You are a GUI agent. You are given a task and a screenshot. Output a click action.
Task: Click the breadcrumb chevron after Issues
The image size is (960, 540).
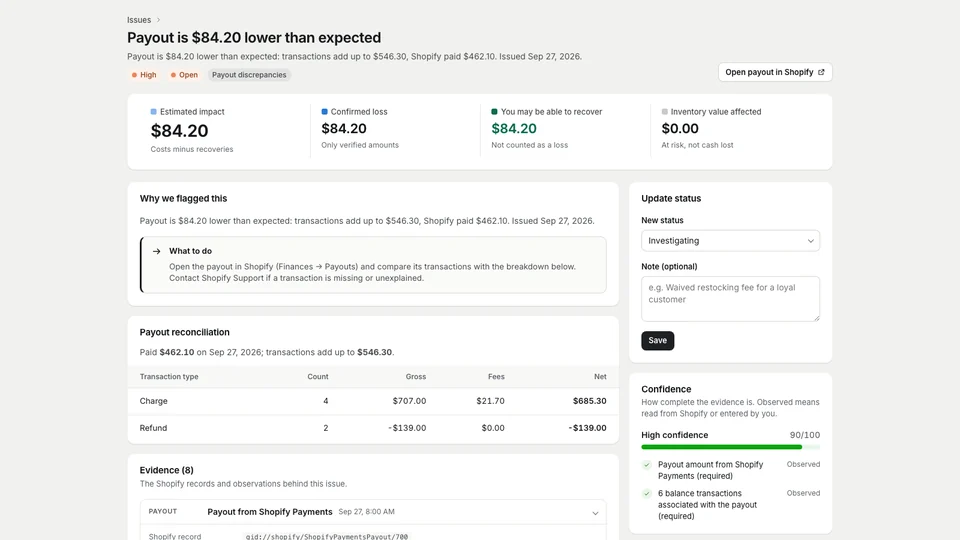click(x=158, y=20)
